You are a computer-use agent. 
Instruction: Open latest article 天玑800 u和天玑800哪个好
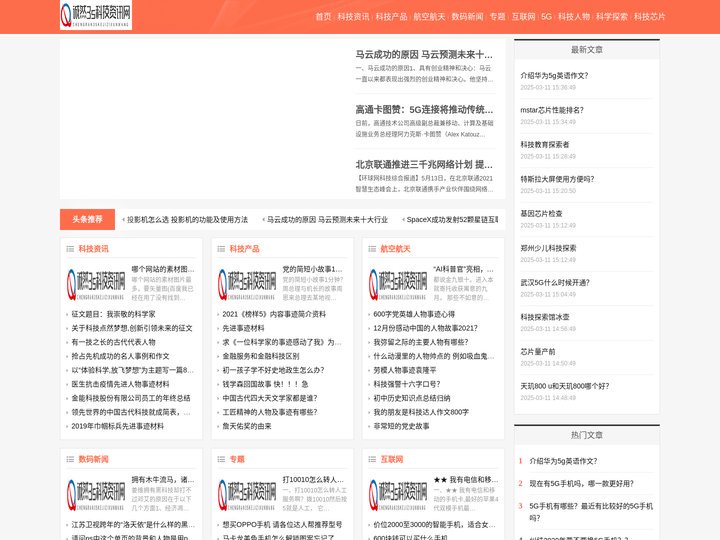pyautogui.click(x=565, y=386)
